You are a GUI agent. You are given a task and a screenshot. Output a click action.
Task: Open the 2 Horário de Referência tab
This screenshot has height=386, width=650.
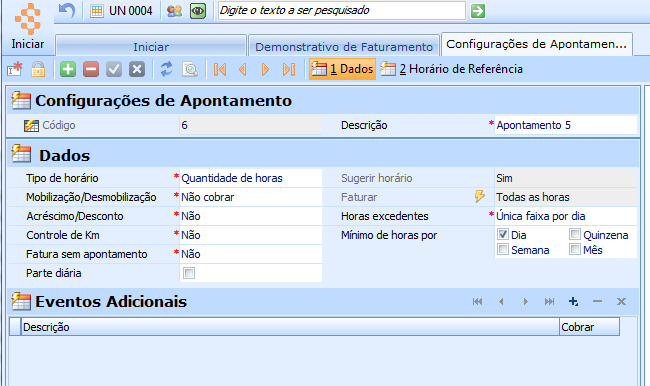(x=452, y=69)
